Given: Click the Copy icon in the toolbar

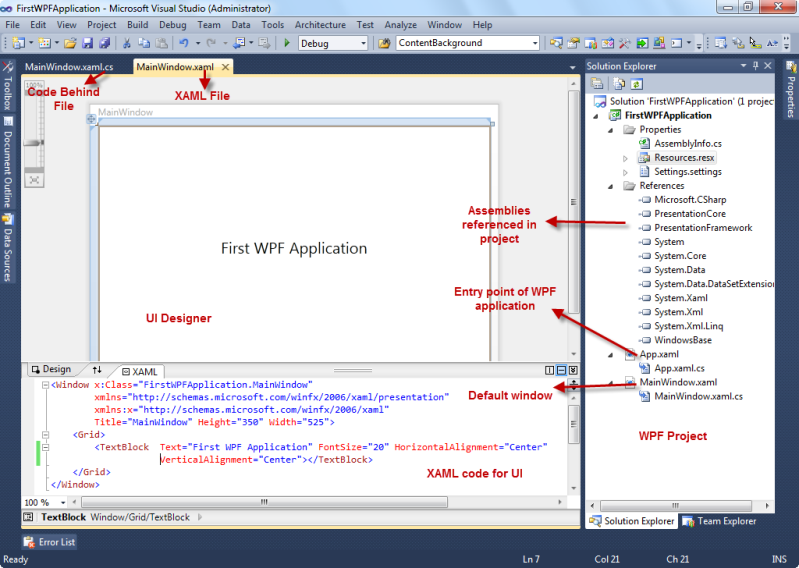Looking at the screenshot, I should click(144, 43).
